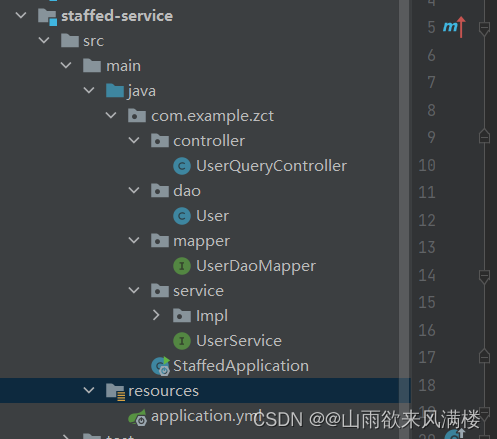Image resolution: width=497 pixels, height=439 pixels.
Task: Select the highlighted resources folder label
Action: (x=164, y=391)
